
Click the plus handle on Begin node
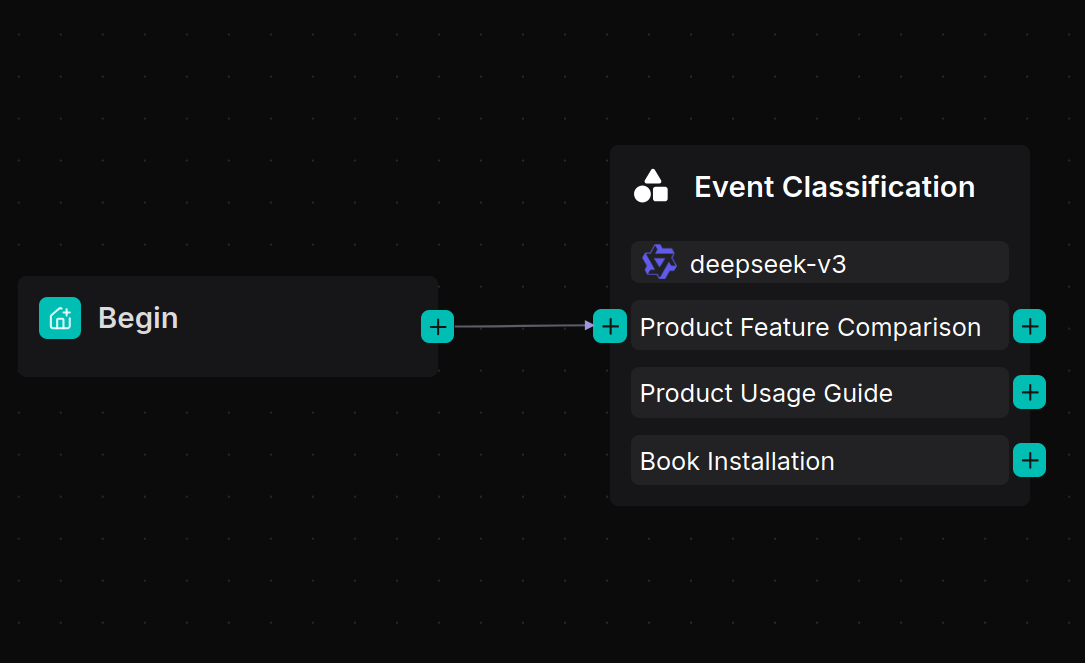(x=437, y=327)
